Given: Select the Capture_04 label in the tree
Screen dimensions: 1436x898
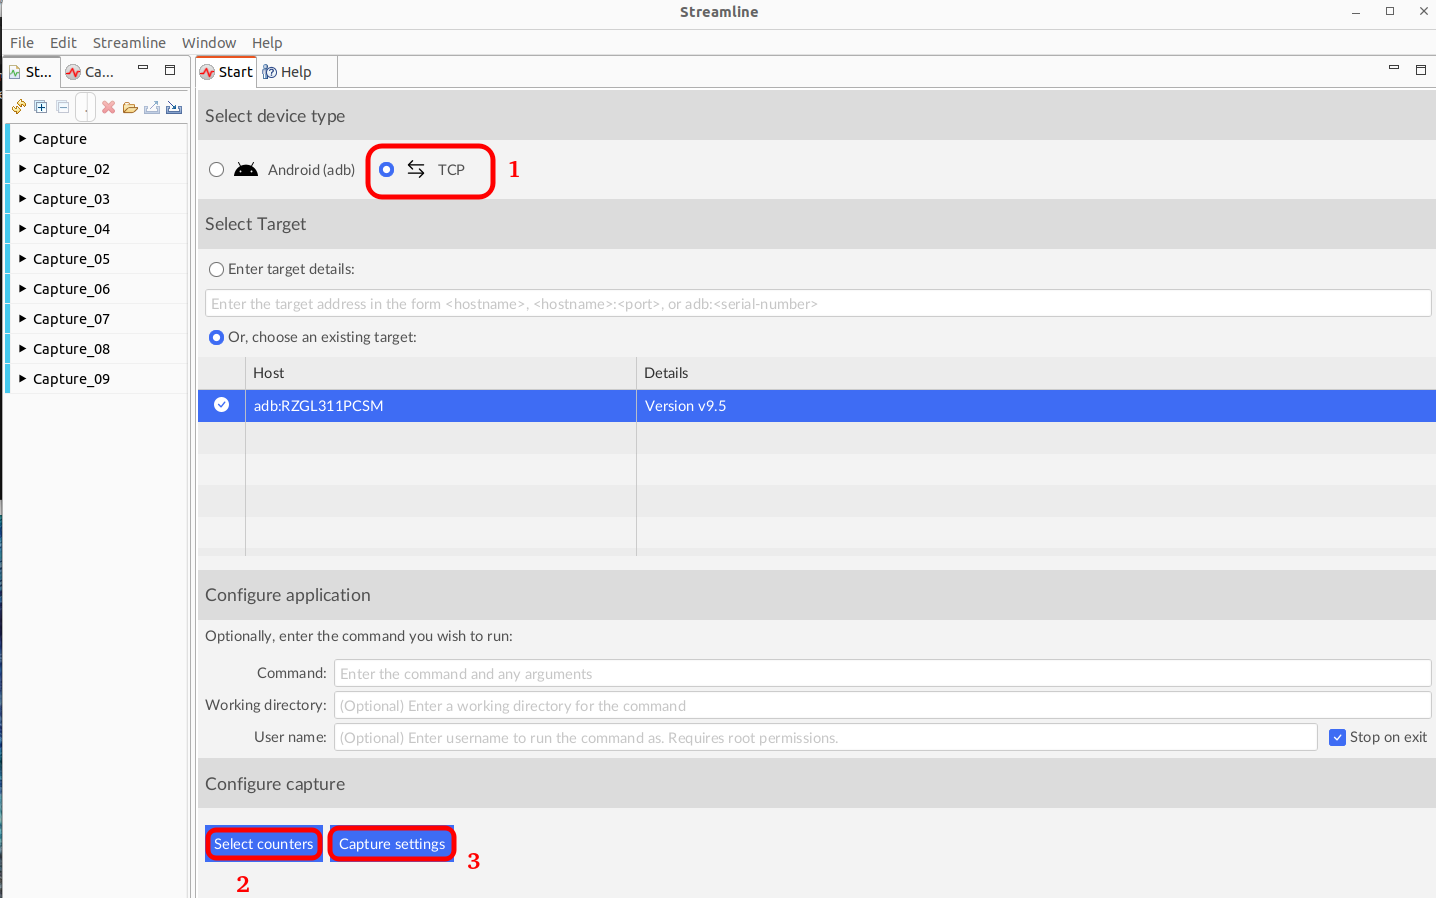Looking at the screenshot, I should click(x=71, y=229).
